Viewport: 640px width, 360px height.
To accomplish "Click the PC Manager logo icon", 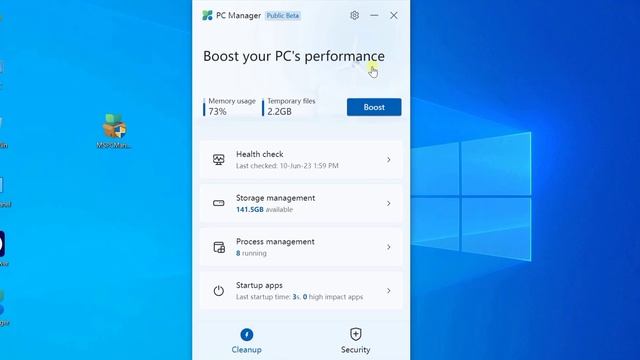I will tap(207, 16).
